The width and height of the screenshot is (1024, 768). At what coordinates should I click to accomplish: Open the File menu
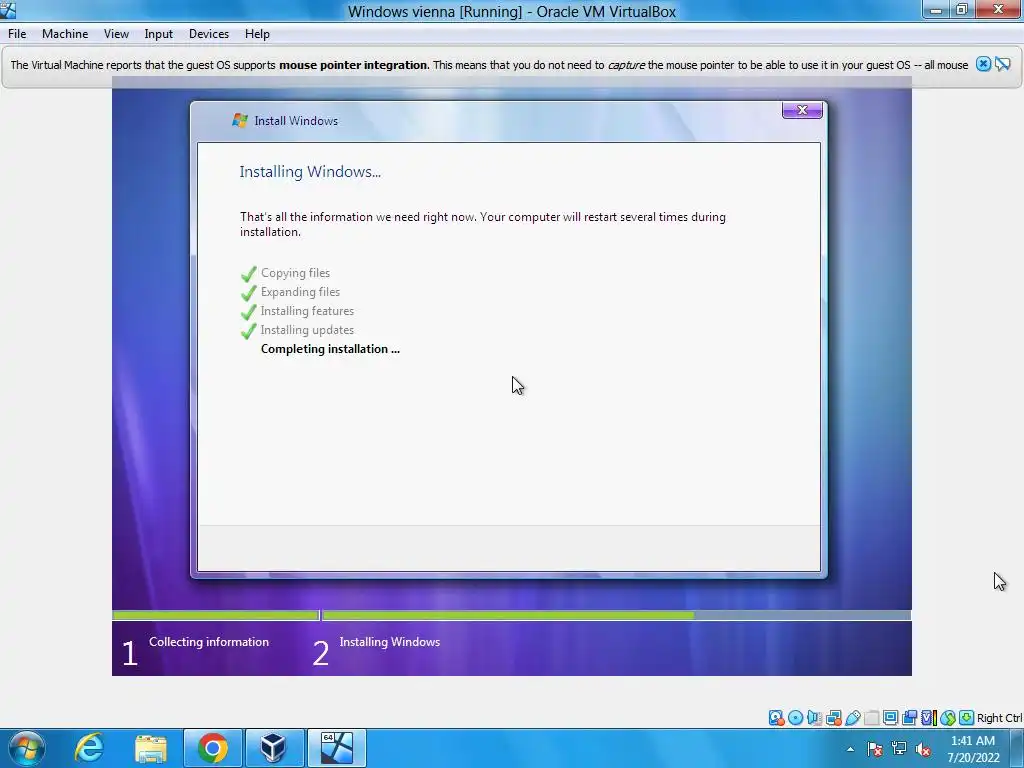click(x=17, y=34)
